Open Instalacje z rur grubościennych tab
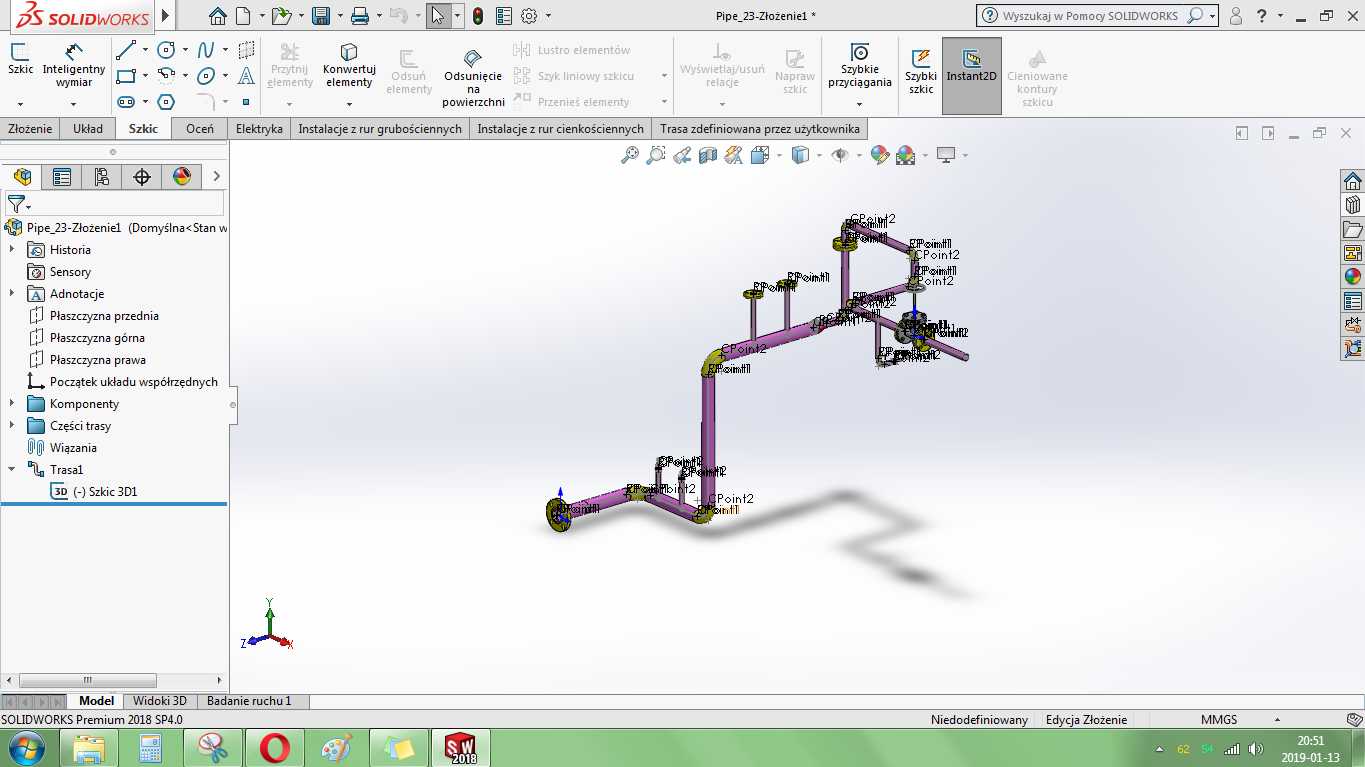 tap(380, 129)
